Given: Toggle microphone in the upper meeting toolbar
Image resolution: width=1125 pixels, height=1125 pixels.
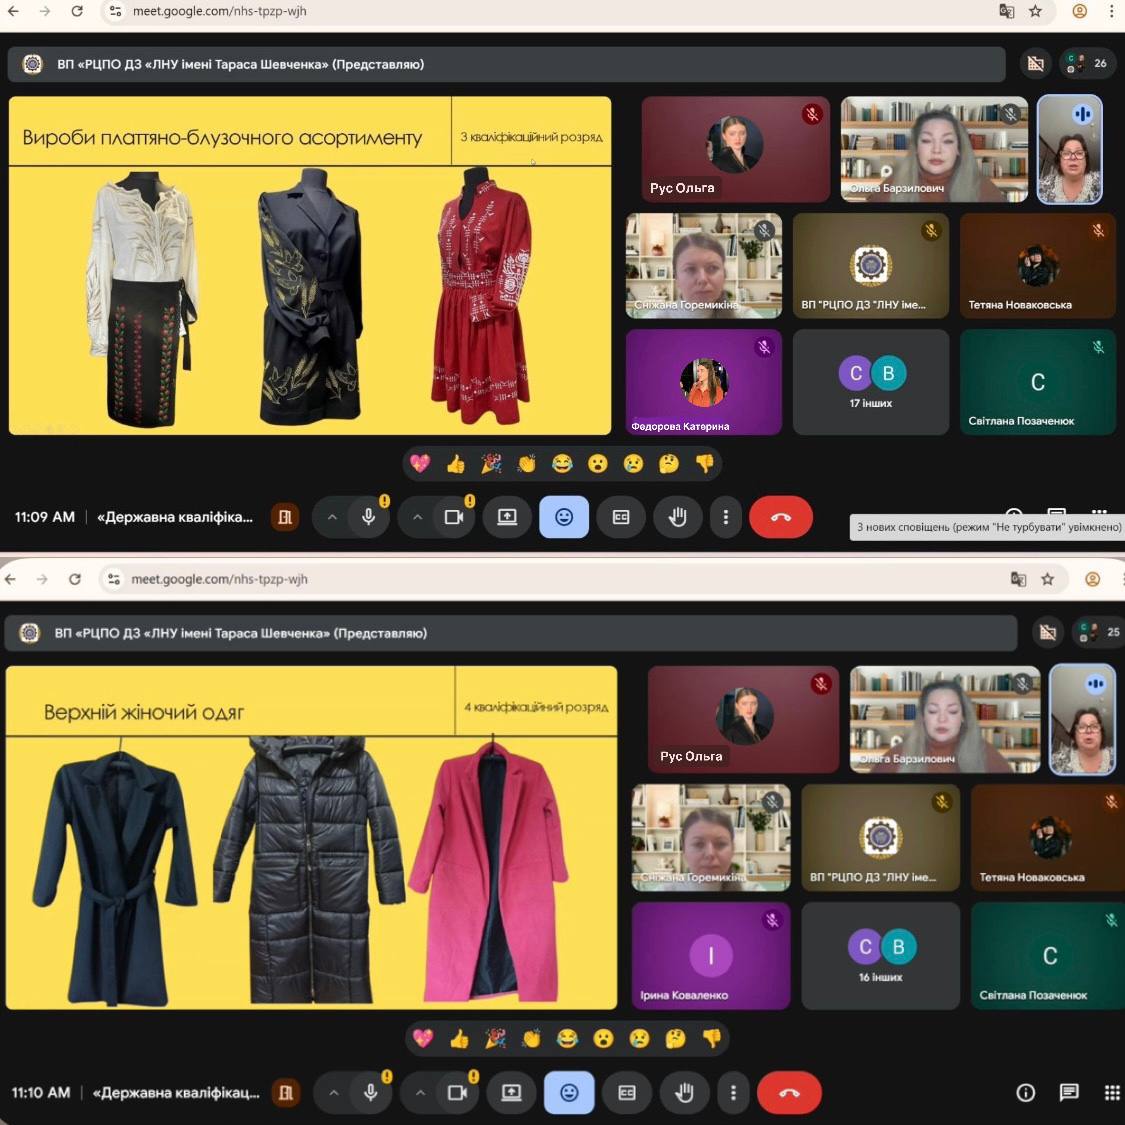Looking at the screenshot, I should [369, 517].
